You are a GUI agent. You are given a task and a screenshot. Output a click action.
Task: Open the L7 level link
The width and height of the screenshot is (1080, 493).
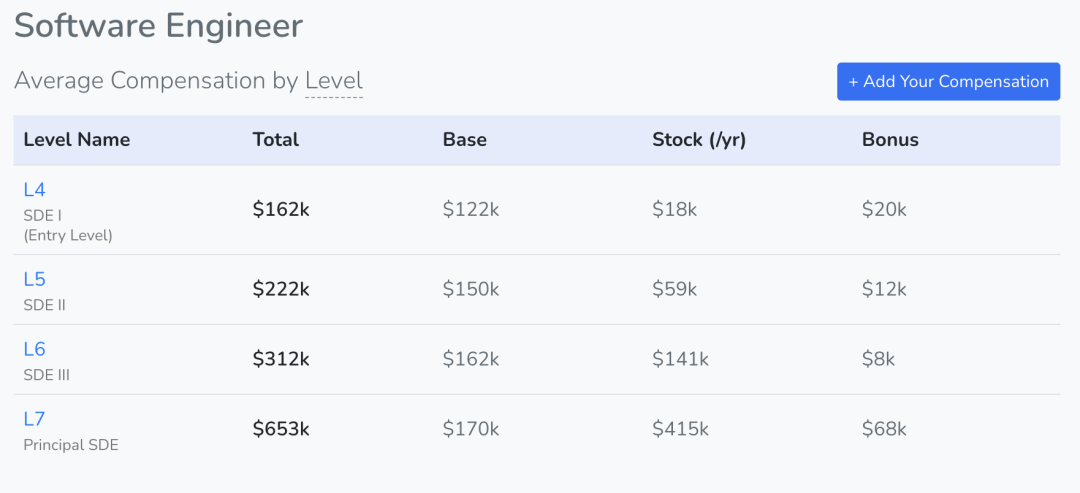(x=34, y=419)
